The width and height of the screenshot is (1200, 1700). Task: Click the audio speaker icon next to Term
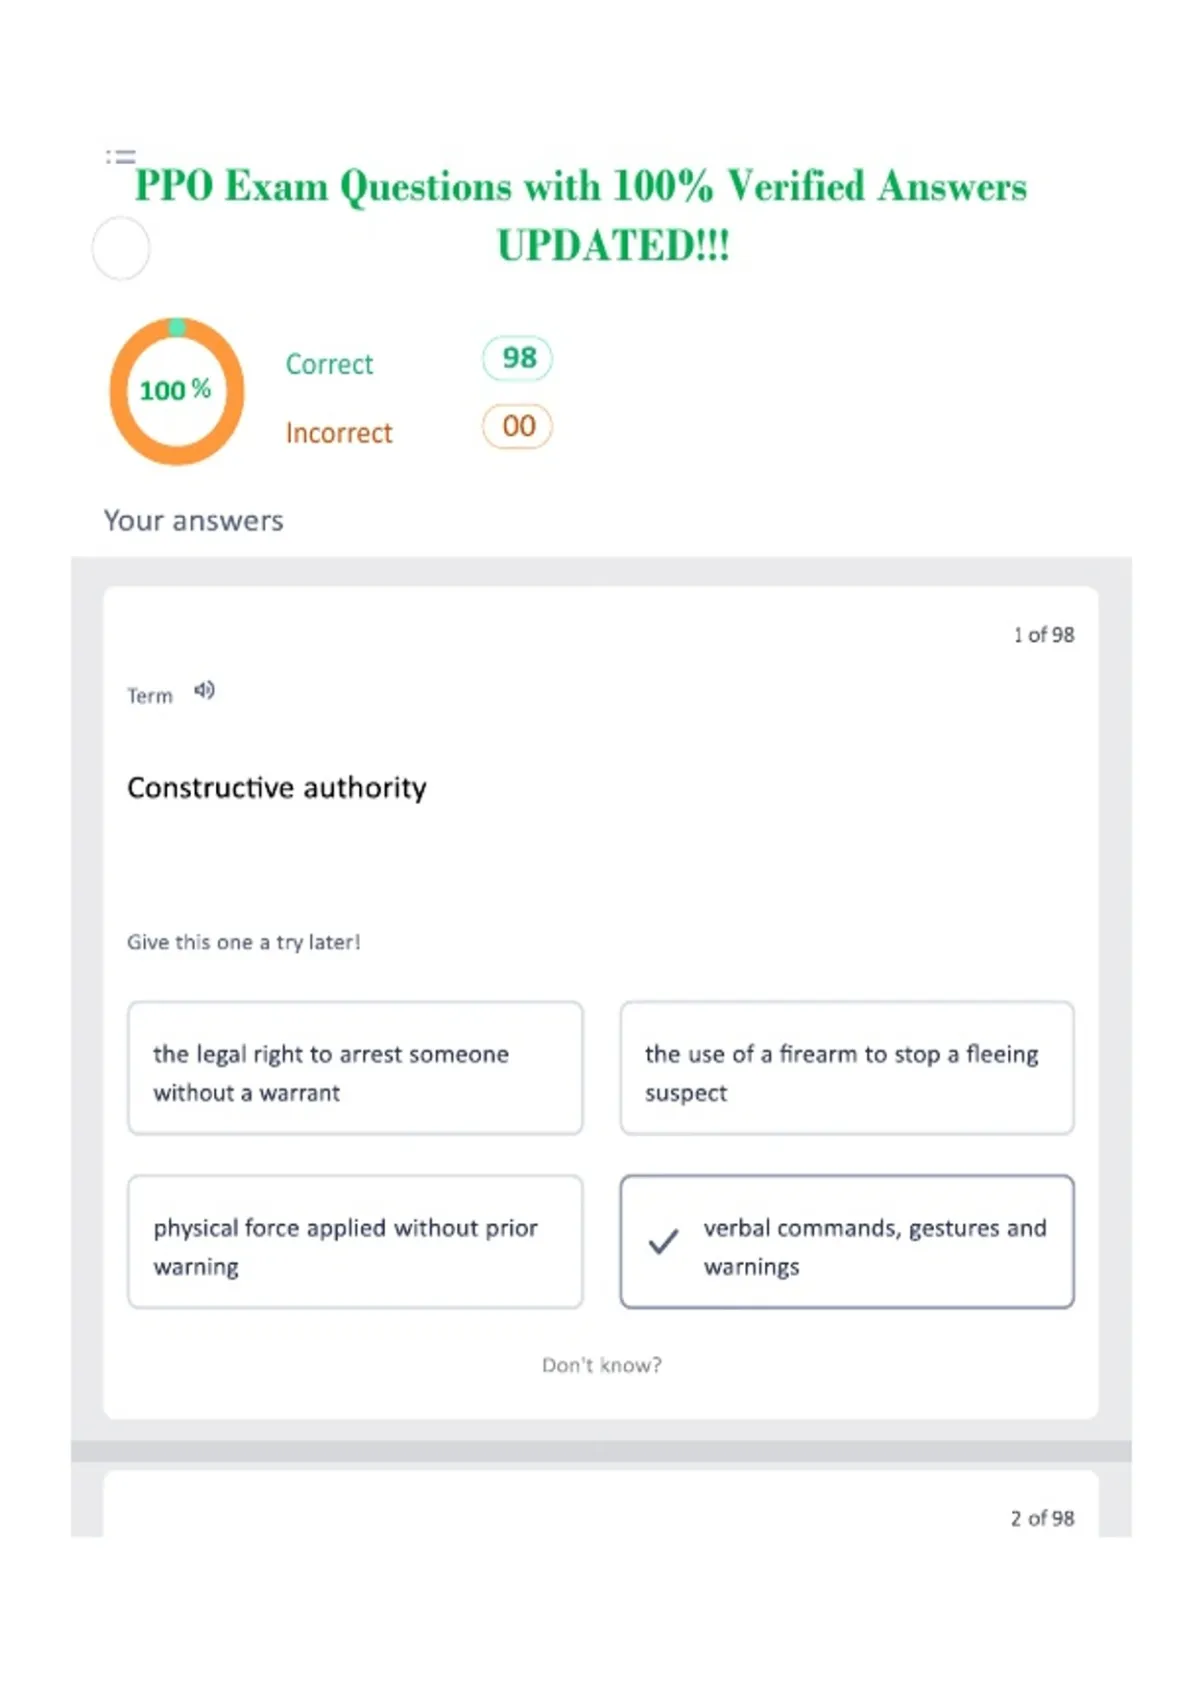click(204, 690)
